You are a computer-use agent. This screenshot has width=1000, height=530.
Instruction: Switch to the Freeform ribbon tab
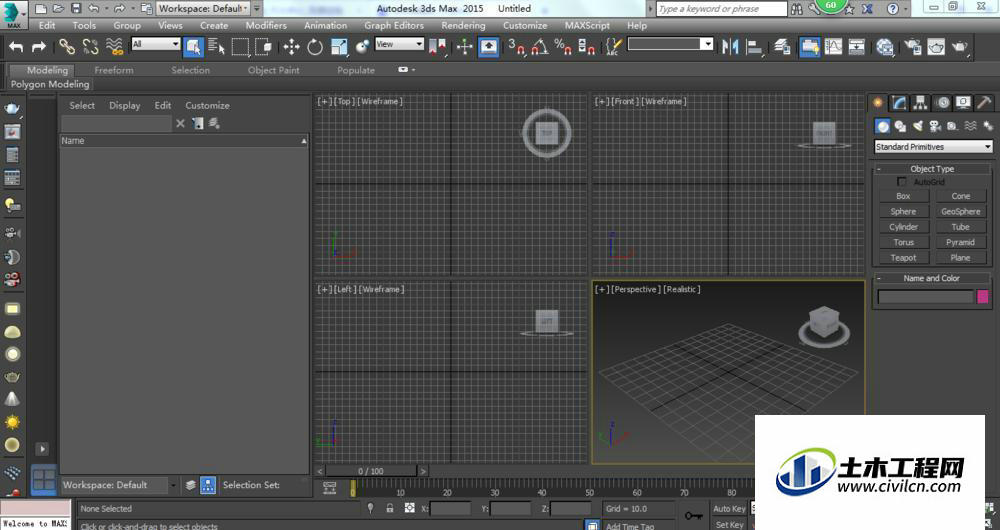114,70
